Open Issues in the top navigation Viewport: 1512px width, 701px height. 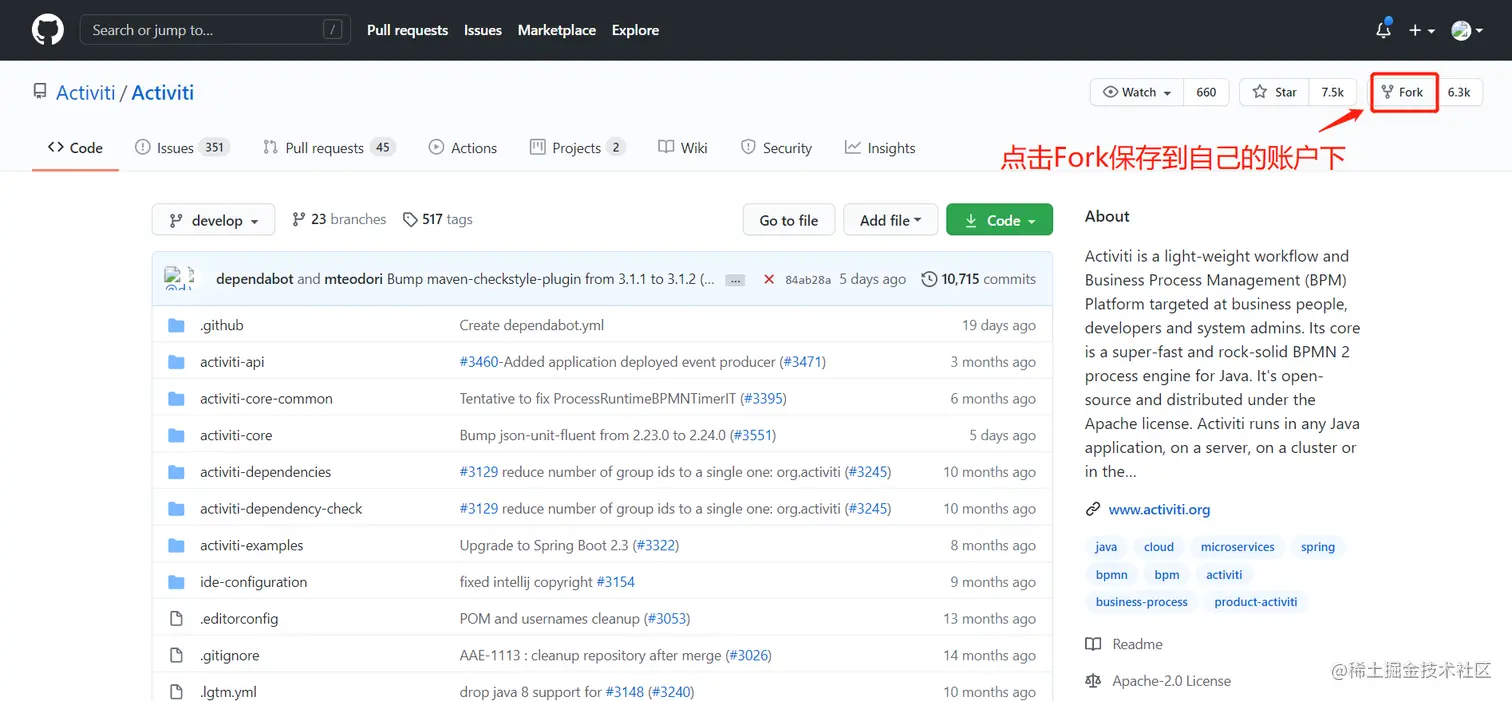(483, 30)
